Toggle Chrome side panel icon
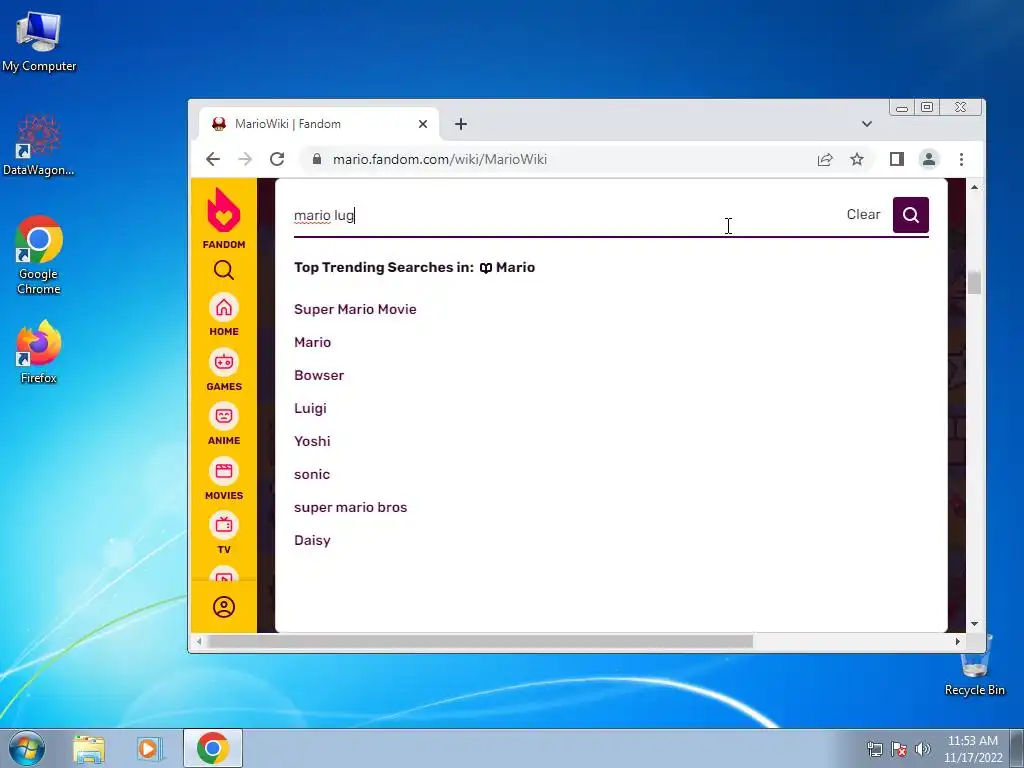 [897, 159]
